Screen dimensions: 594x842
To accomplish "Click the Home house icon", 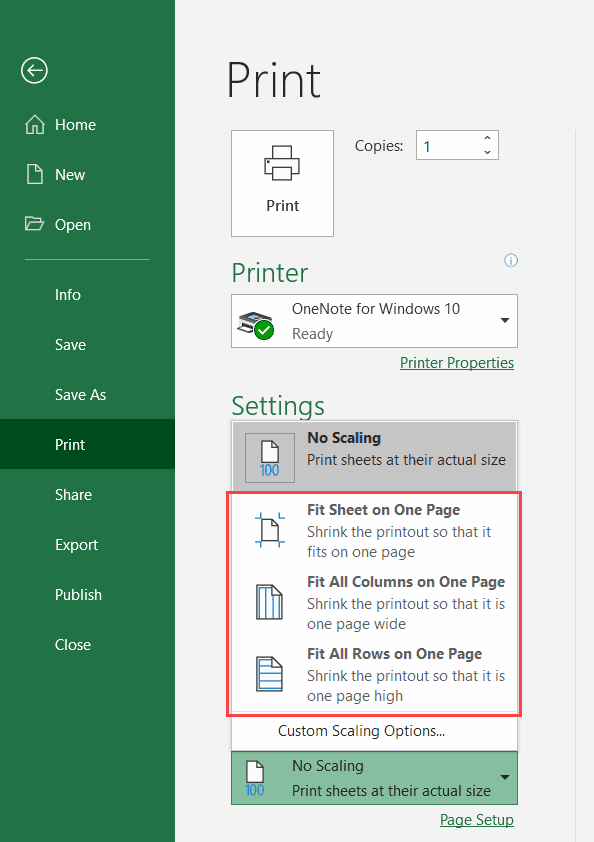I will [x=35, y=125].
